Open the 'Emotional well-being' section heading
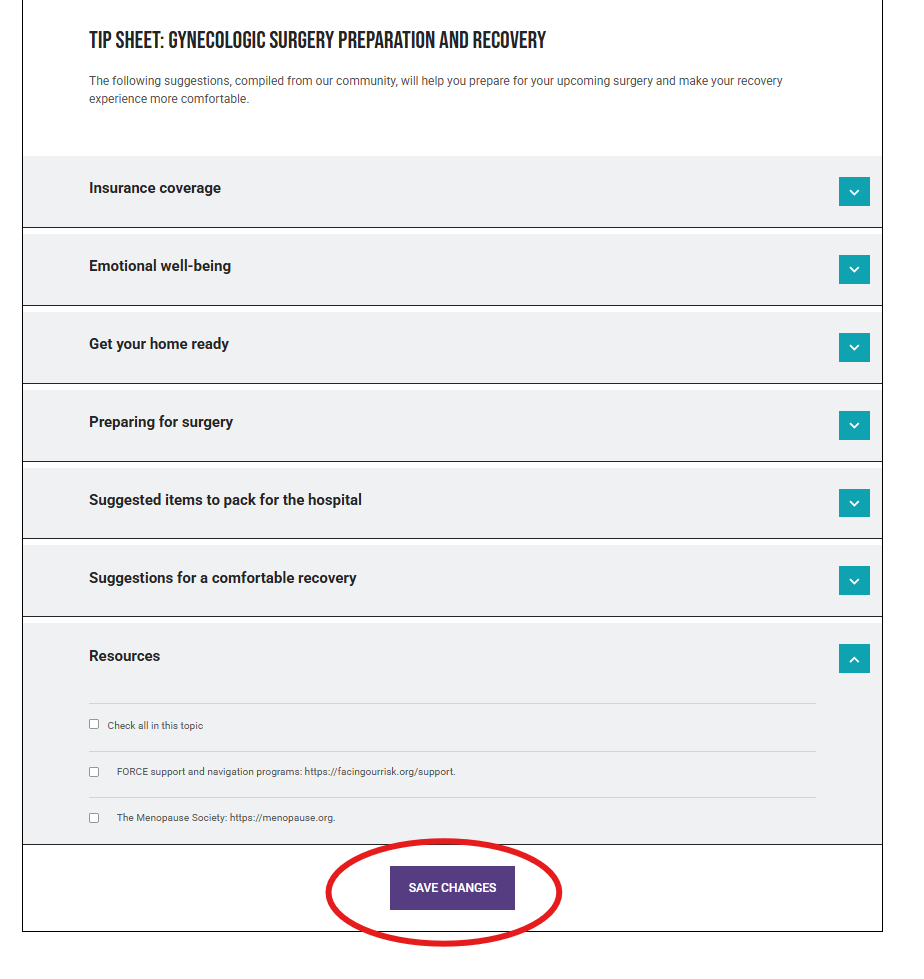924x979 pixels. (160, 266)
